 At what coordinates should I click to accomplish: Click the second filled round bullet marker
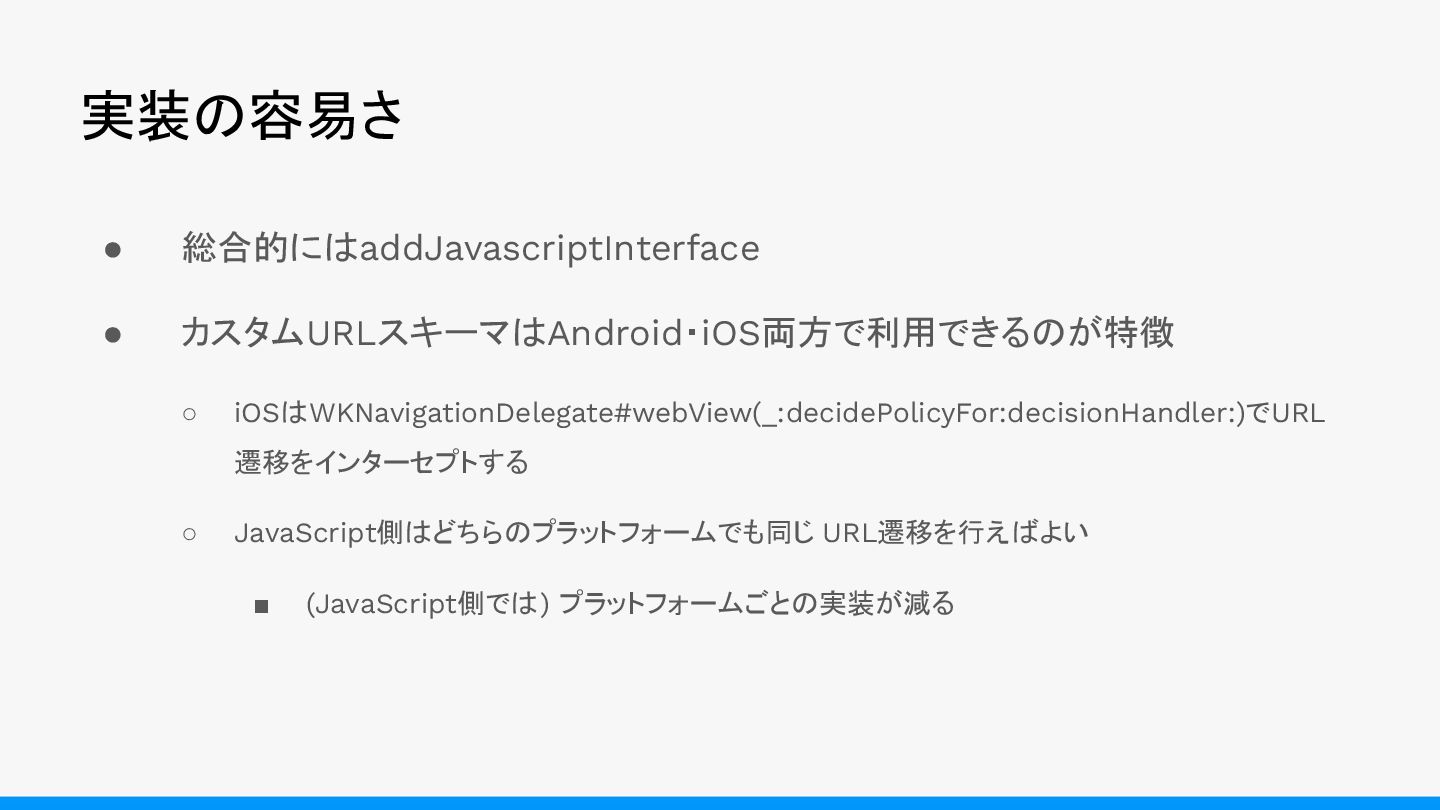(x=113, y=333)
